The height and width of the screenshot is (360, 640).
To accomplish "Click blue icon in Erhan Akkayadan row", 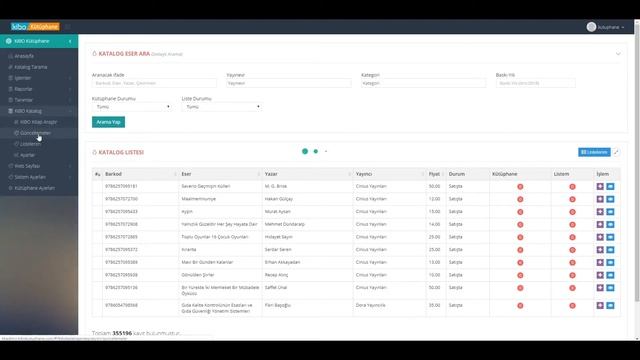I will (610, 262).
